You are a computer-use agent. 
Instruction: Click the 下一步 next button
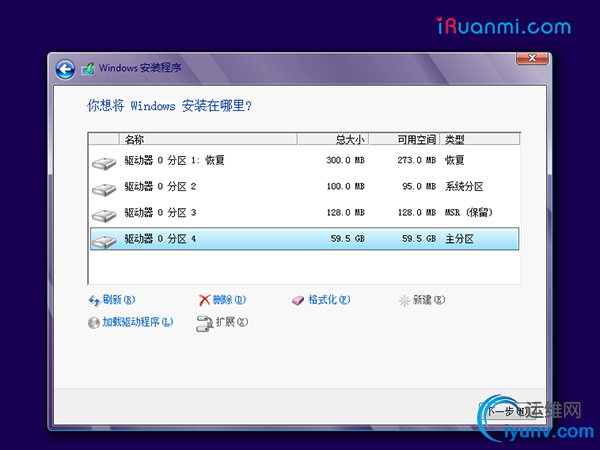(x=507, y=411)
